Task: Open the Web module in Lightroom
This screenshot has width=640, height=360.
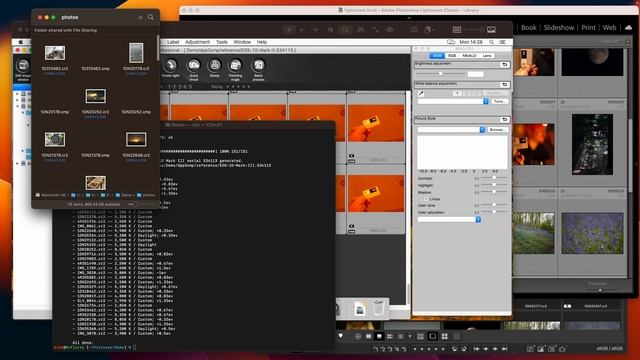Action: point(609,27)
